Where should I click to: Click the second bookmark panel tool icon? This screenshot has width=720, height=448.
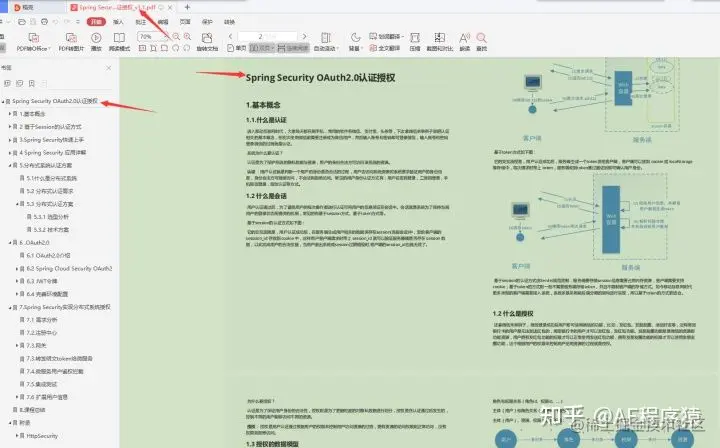[19, 83]
